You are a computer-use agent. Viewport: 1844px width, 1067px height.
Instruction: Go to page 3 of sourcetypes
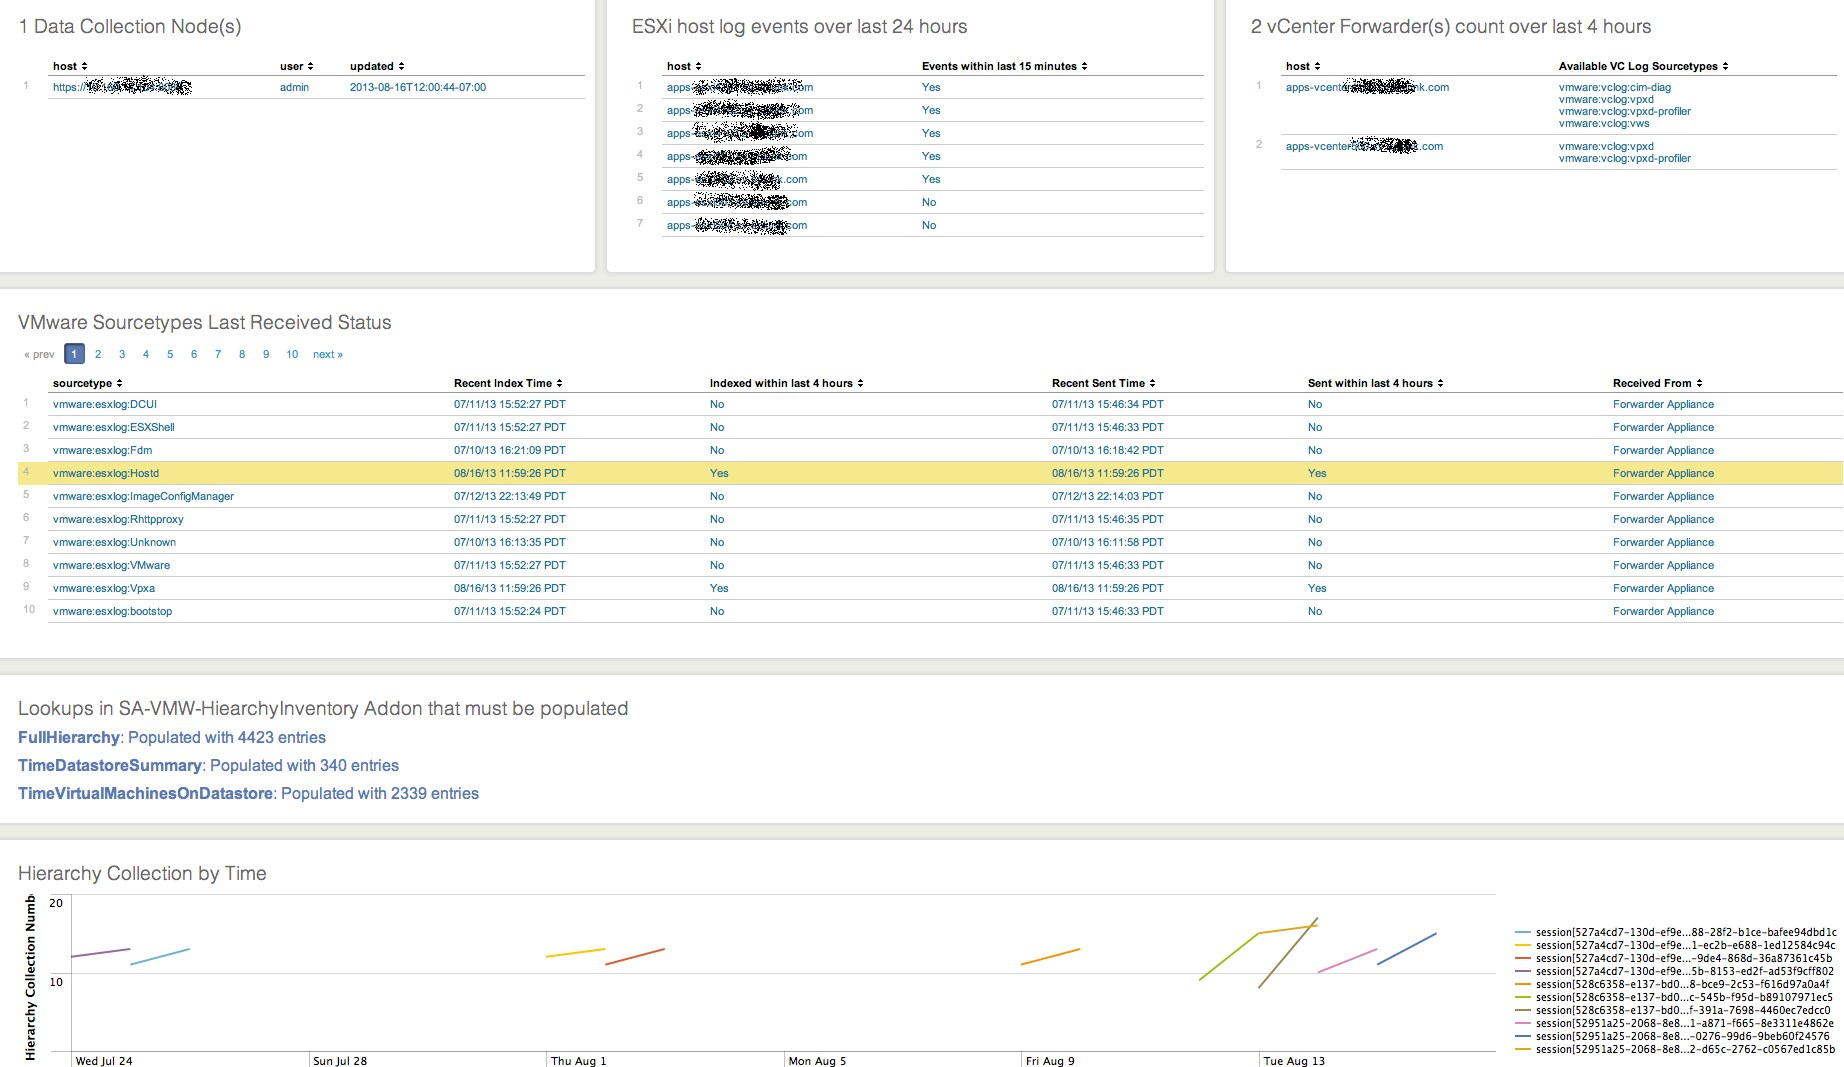[122, 354]
